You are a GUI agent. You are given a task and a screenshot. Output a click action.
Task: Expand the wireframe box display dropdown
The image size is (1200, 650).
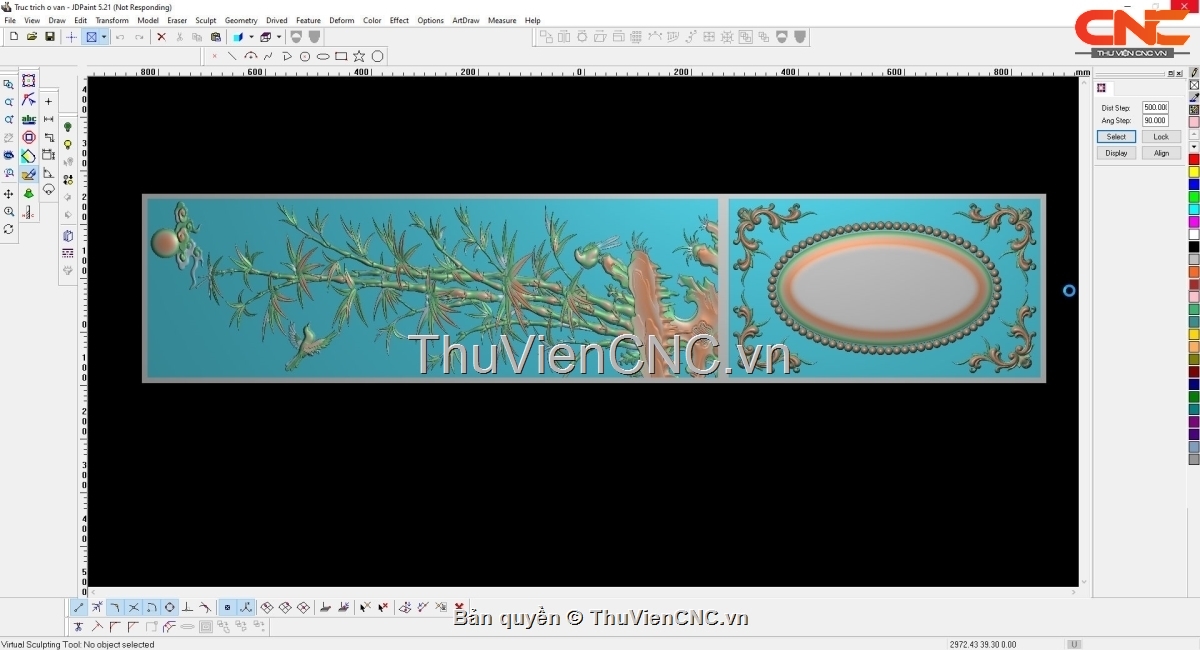pyautogui.click(x=278, y=37)
